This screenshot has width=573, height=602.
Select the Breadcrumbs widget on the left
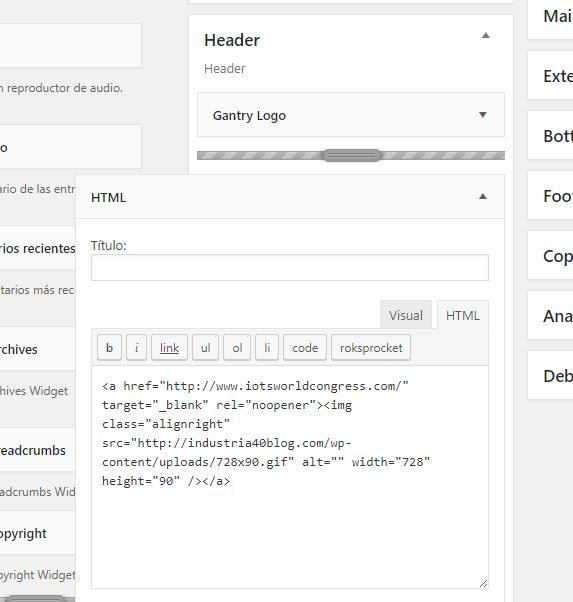tap(38, 450)
